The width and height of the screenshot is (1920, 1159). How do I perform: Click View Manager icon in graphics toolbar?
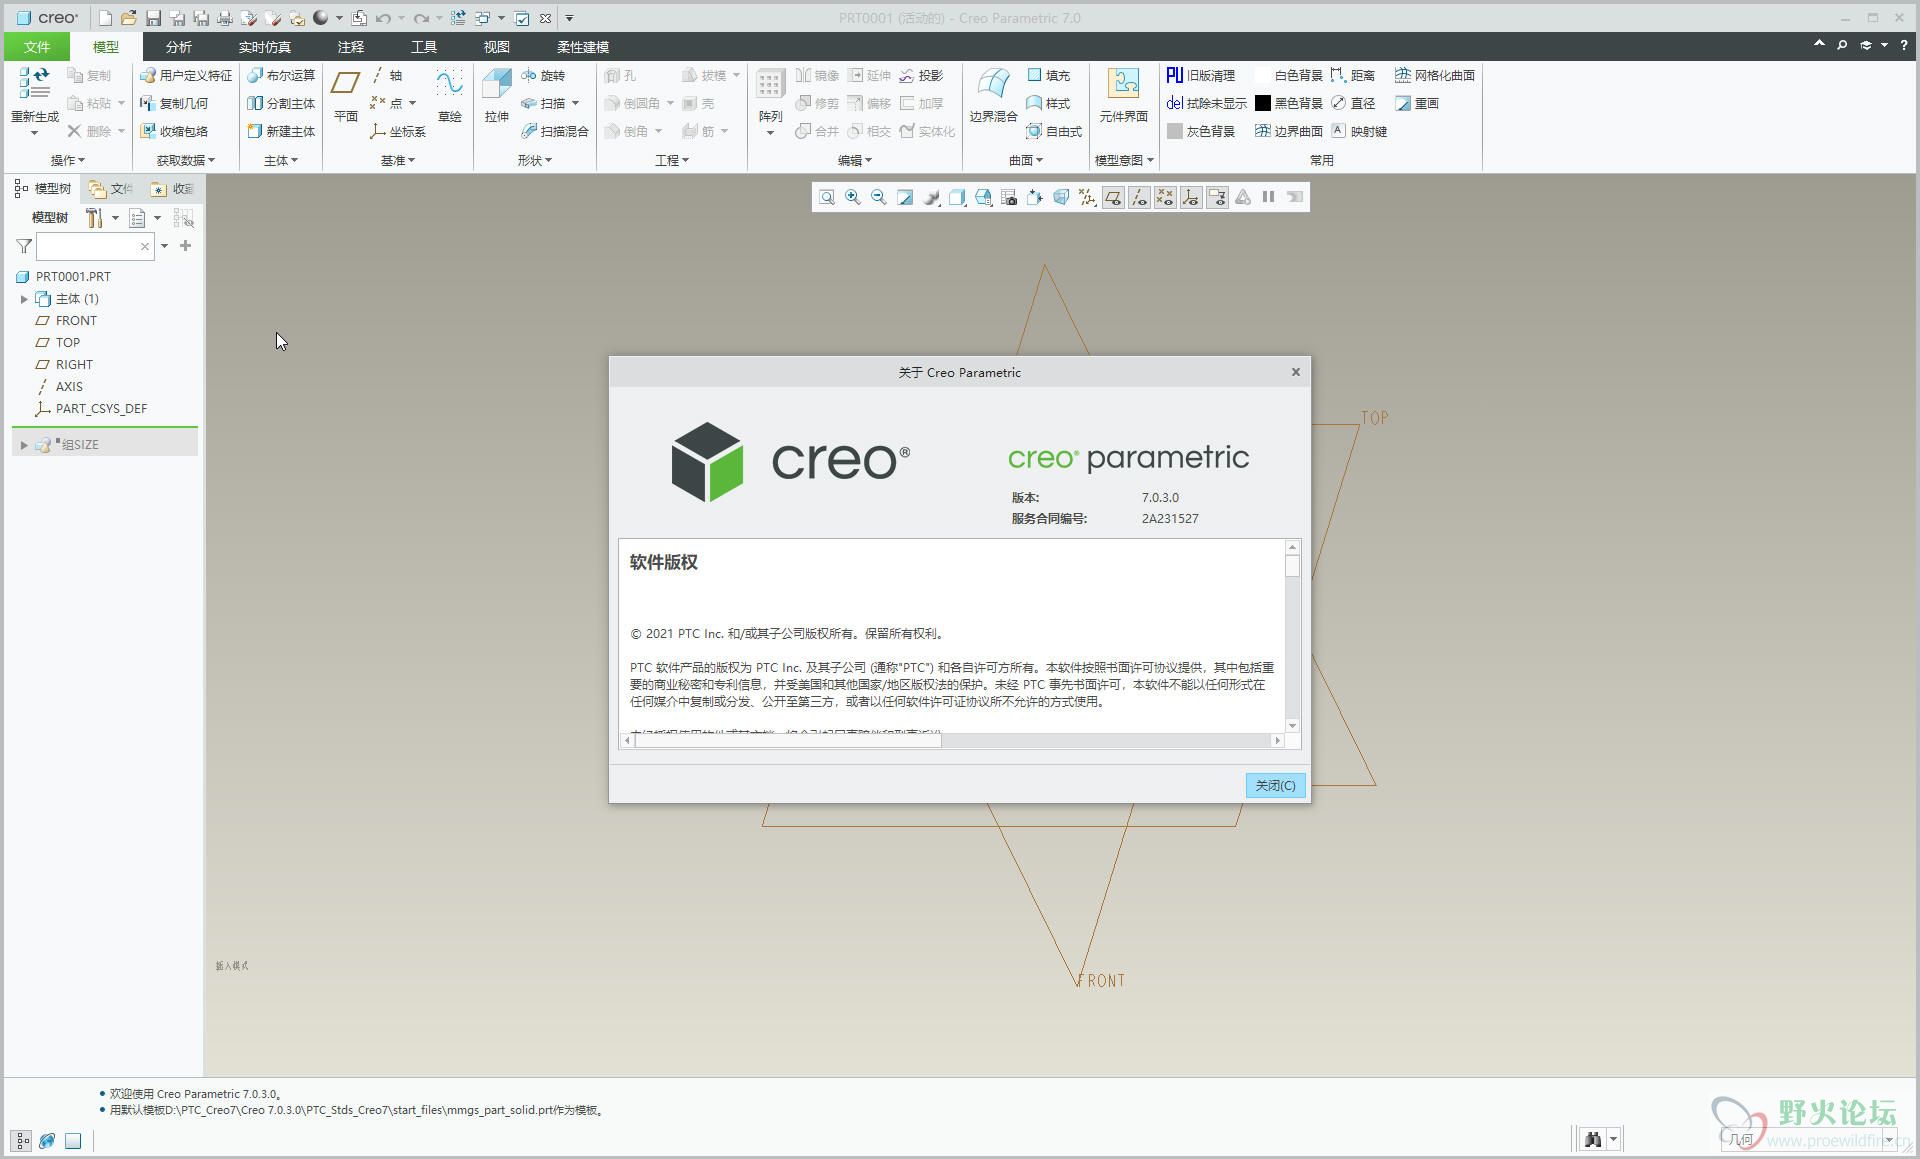[1009, 197]
